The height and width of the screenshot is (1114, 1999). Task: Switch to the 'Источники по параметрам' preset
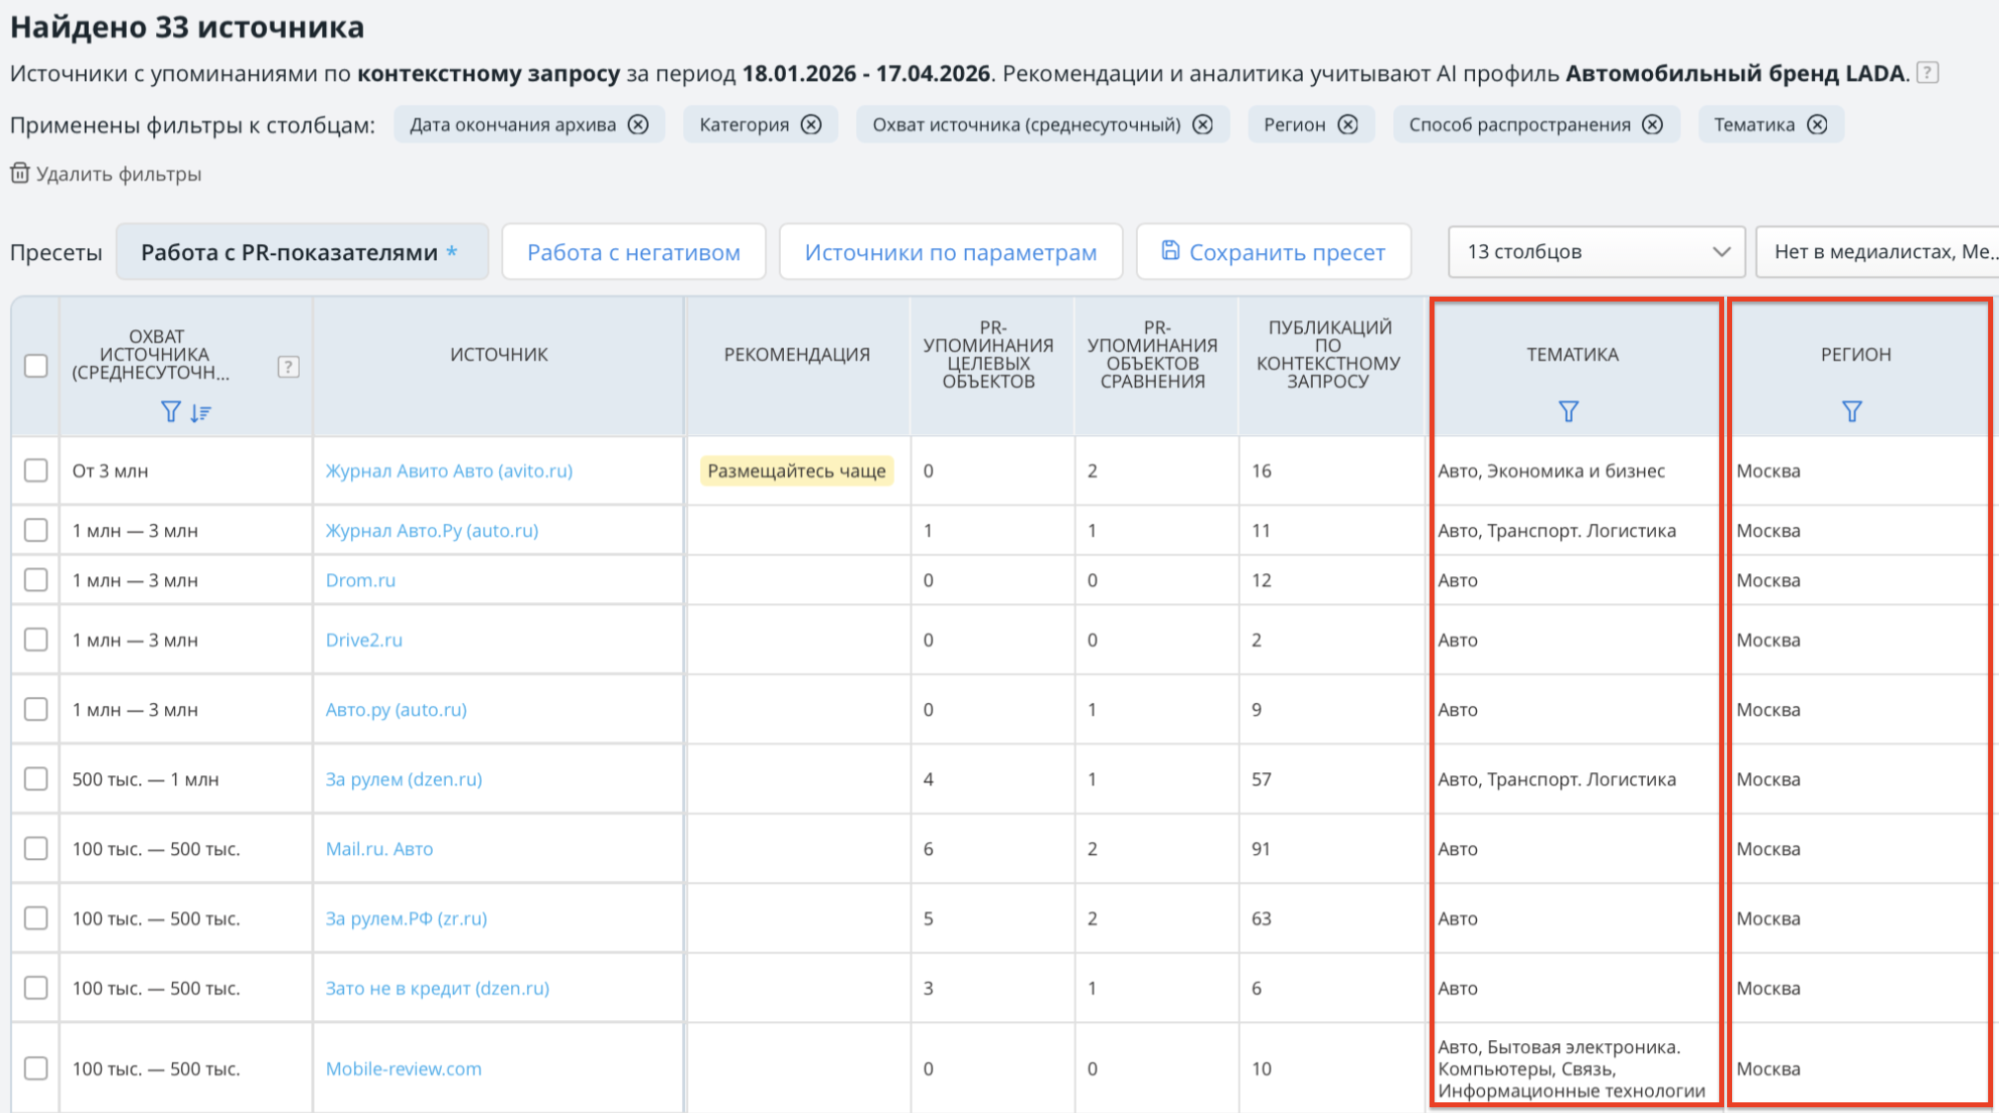(x=951, y=252)
